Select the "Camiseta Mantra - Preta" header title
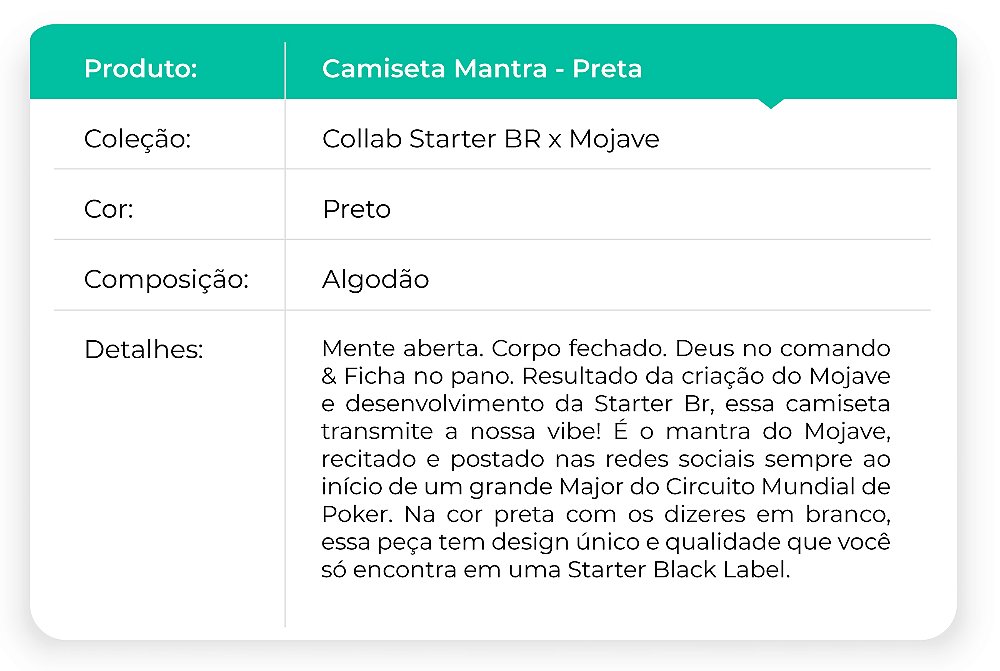Image resolution: width=1000 pixels, height=671 pixels. (482, 69)
